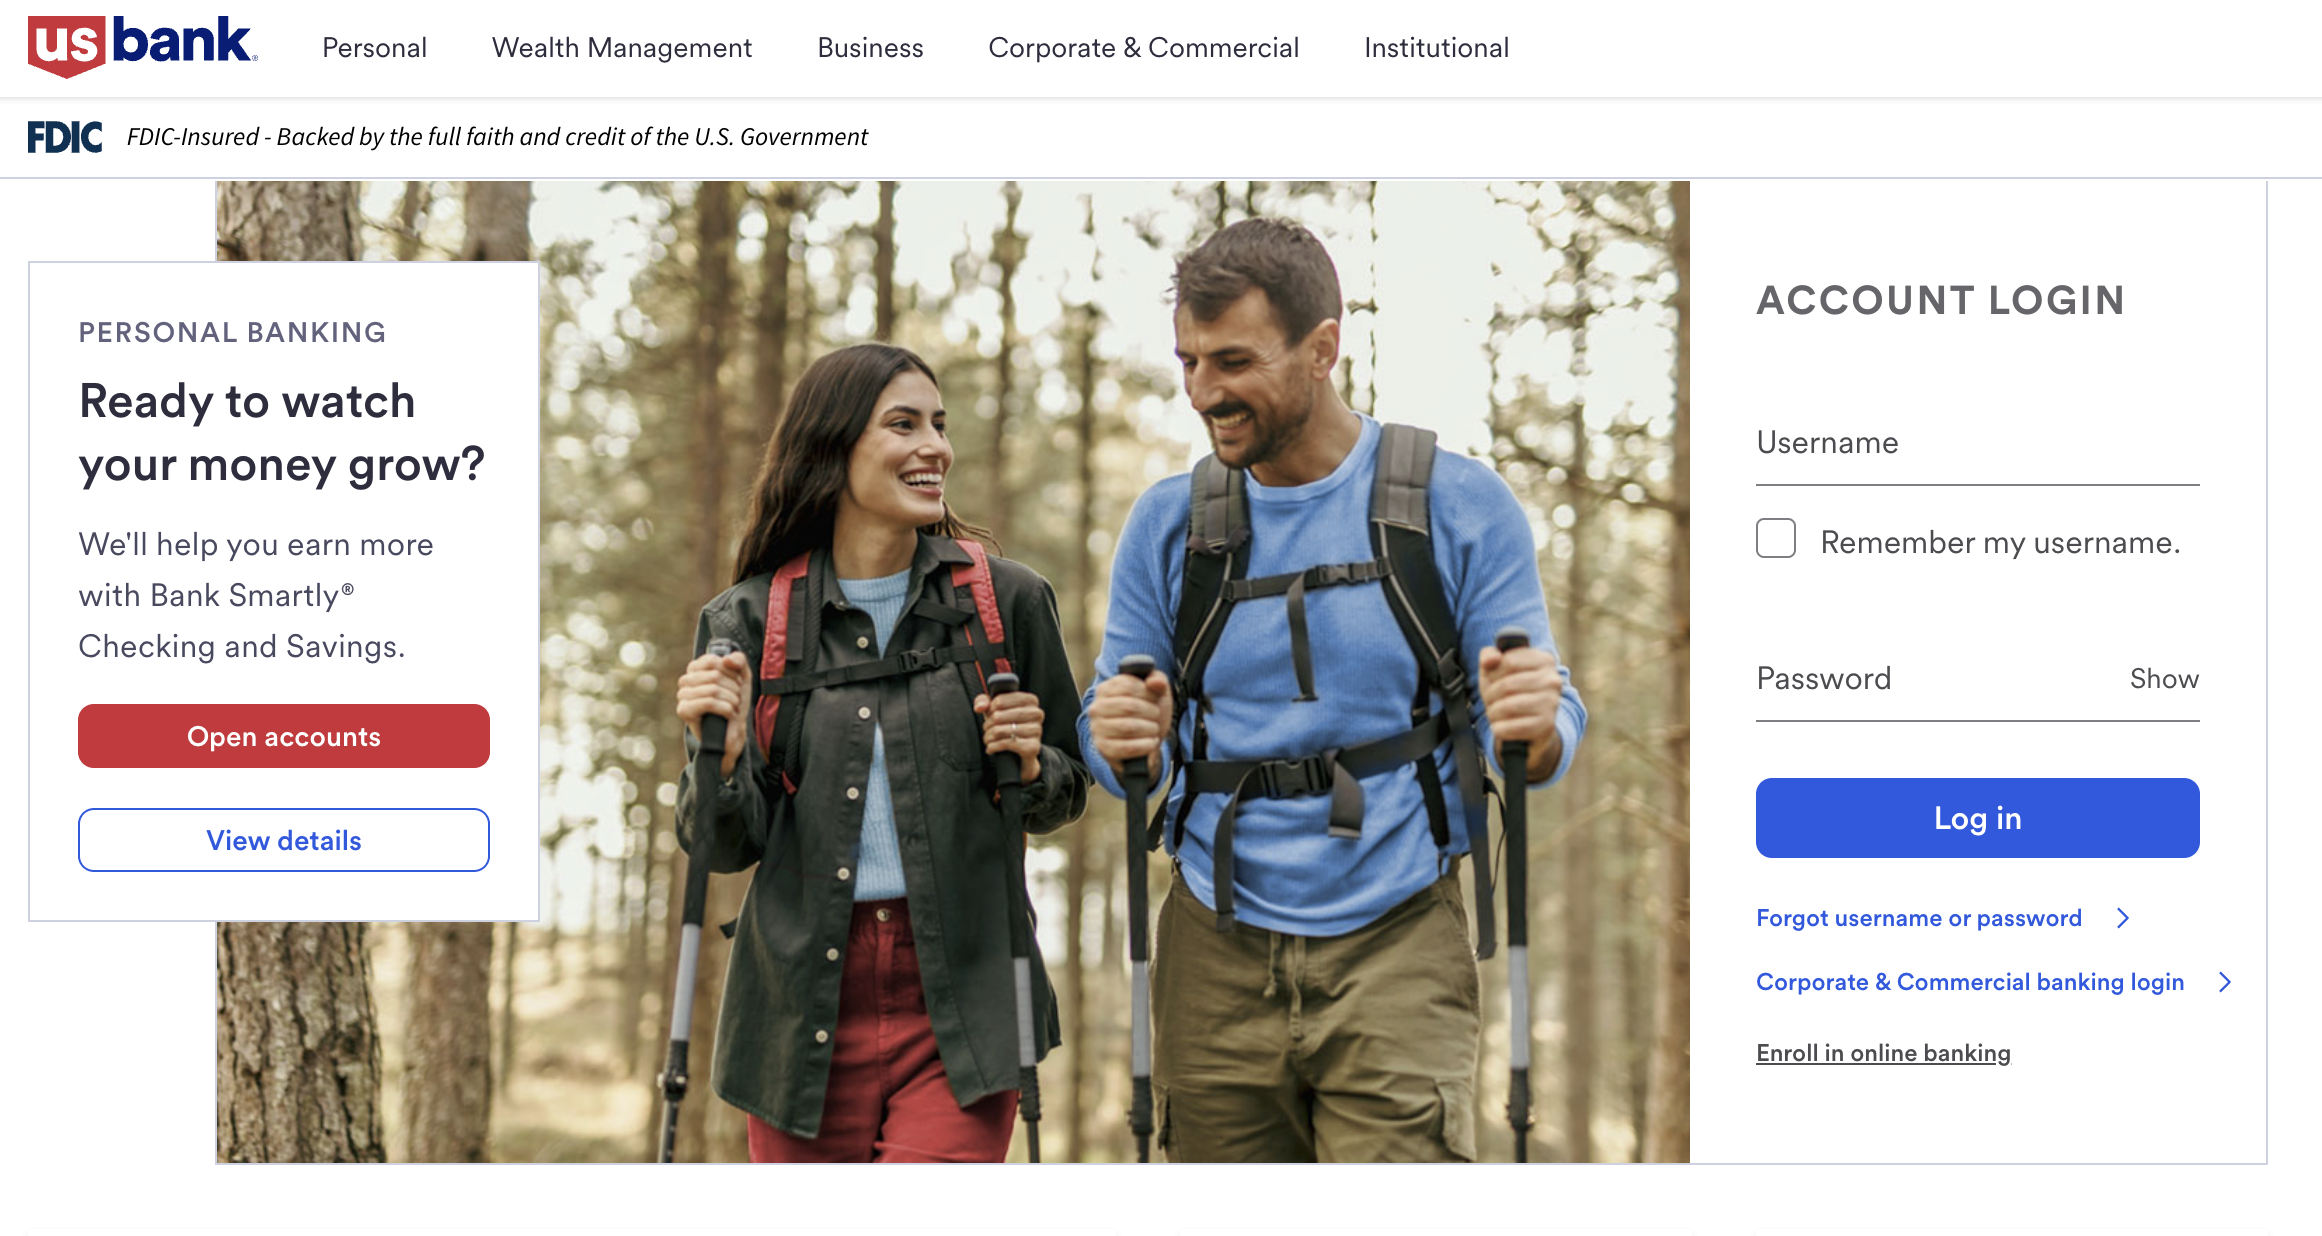Open the Forgot username or password link

tap(1918, 918)
